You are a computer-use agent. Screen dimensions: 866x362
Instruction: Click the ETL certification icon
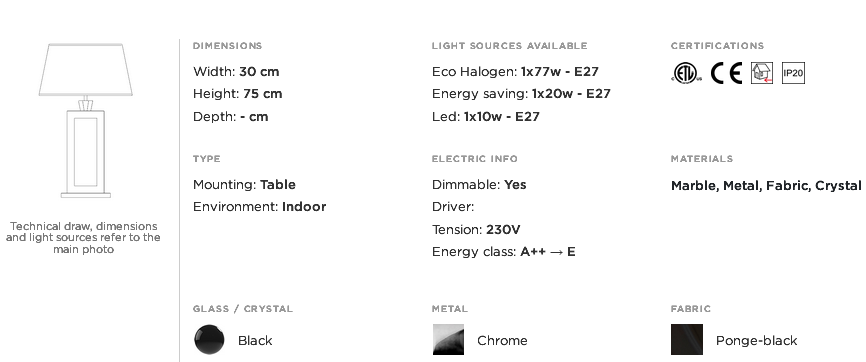(687, 73)
